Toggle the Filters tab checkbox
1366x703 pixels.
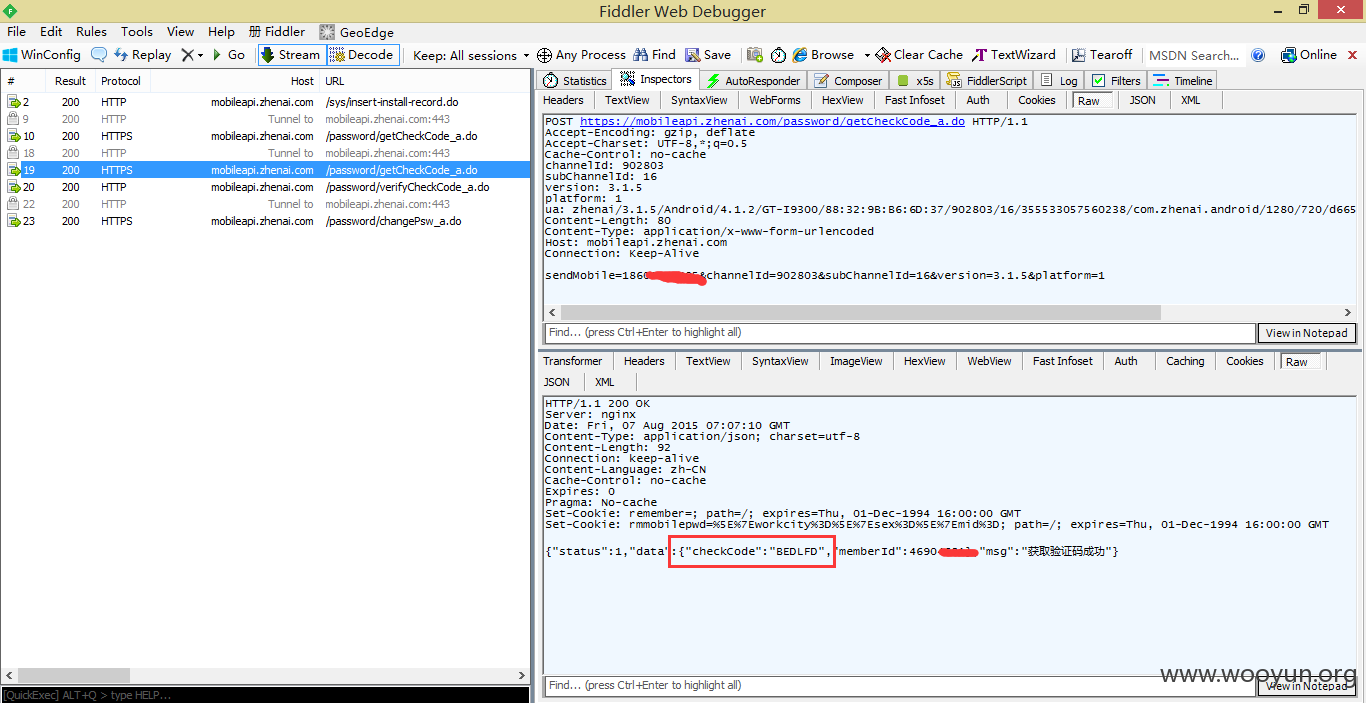(x=1098, y=81)
